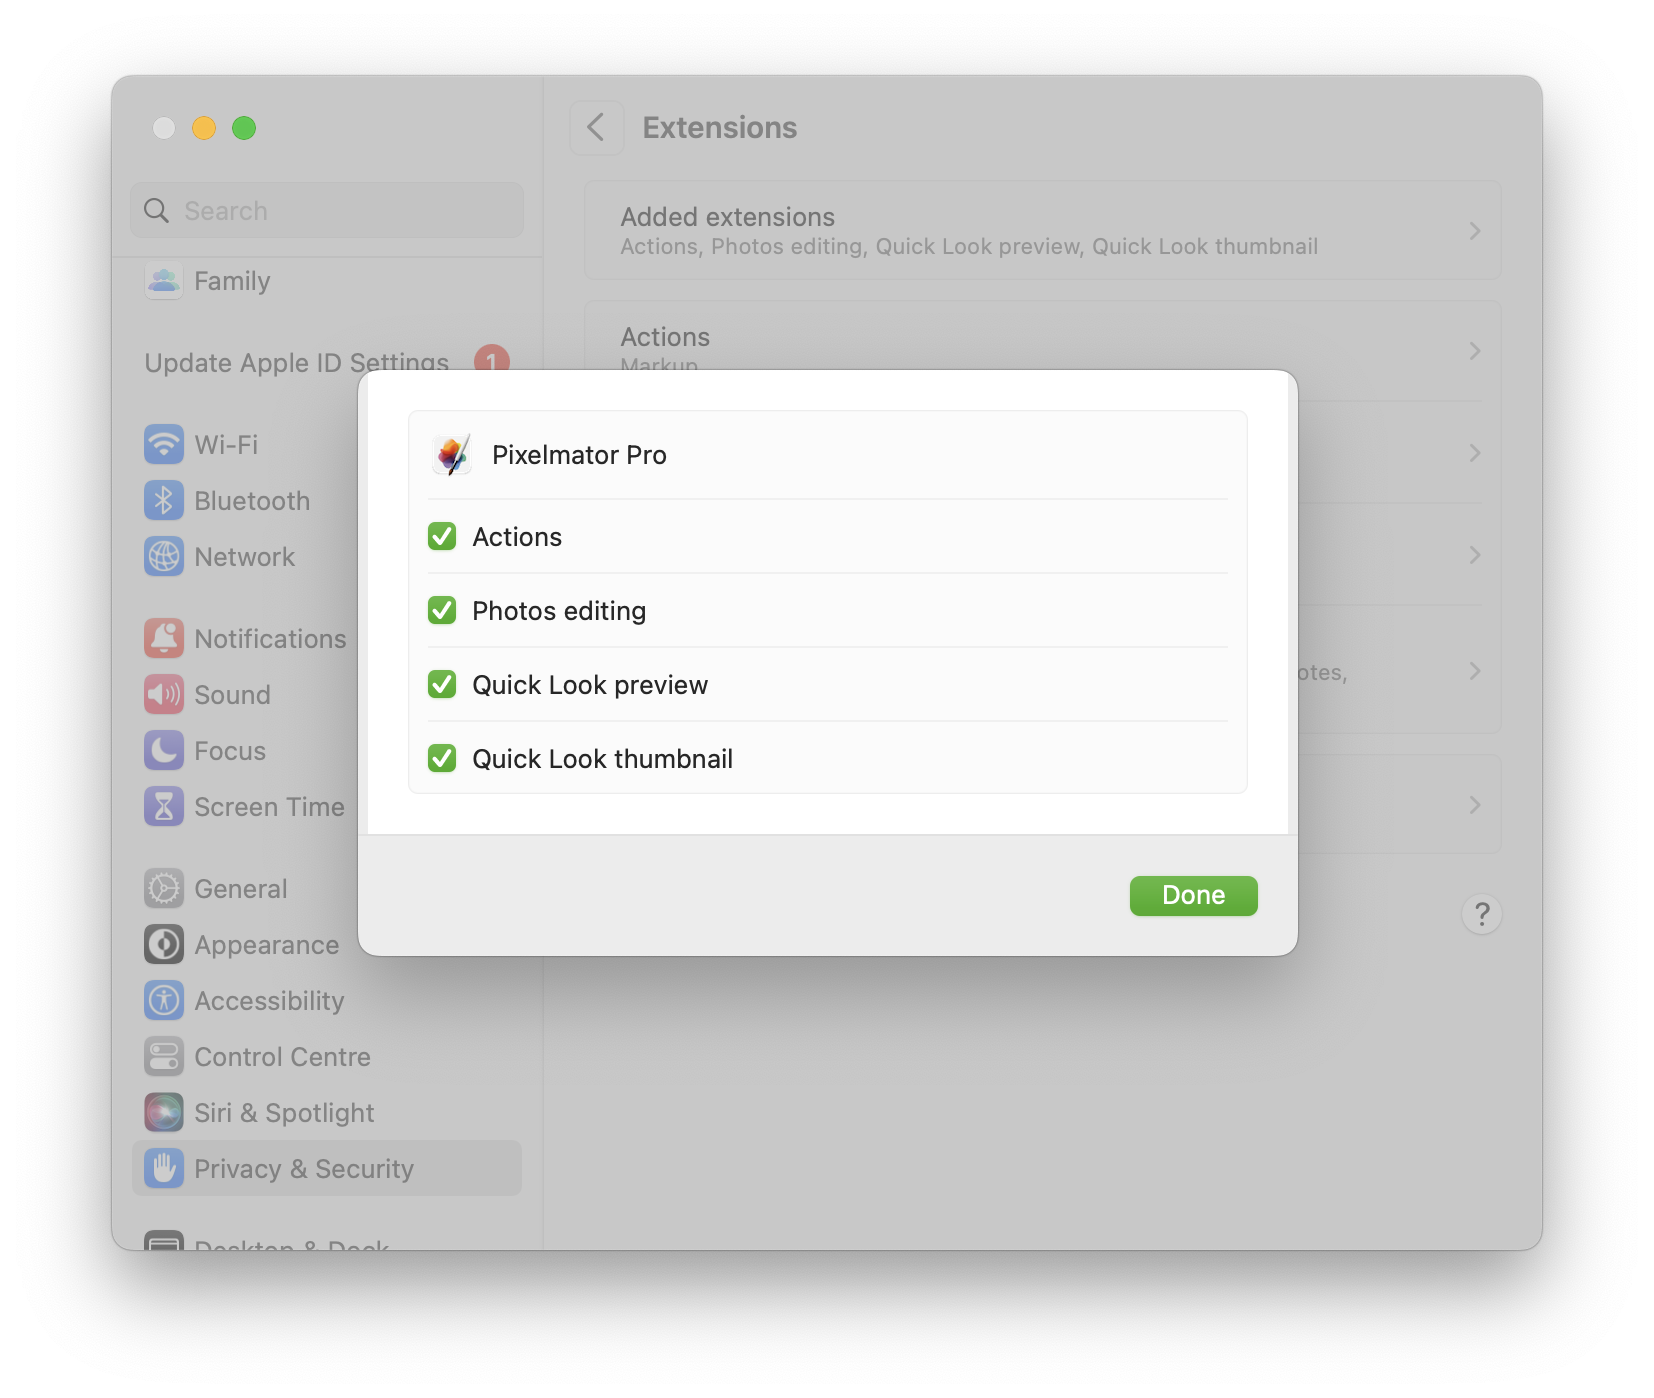Expand the chevron on the row ending 'otes,'
The image size is (1654, 1398).
pyautogui.click(x=1475, y=671)
